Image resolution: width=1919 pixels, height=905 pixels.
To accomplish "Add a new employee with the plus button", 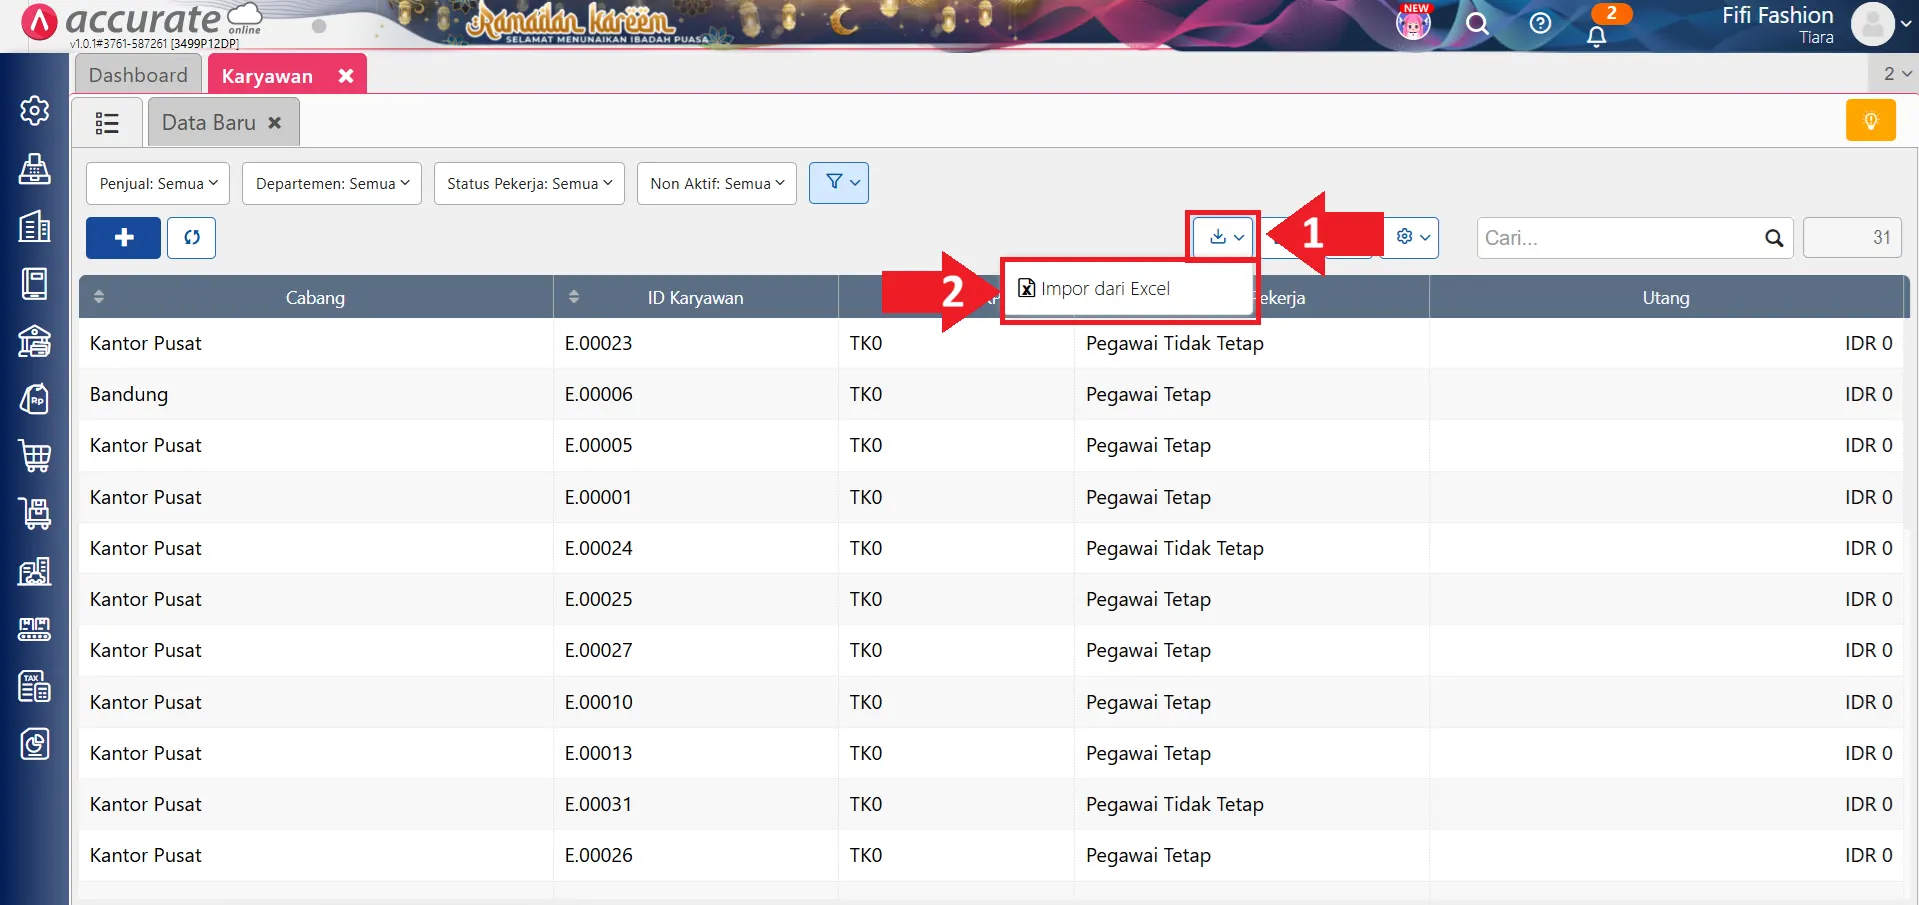I will click(122, 238).
